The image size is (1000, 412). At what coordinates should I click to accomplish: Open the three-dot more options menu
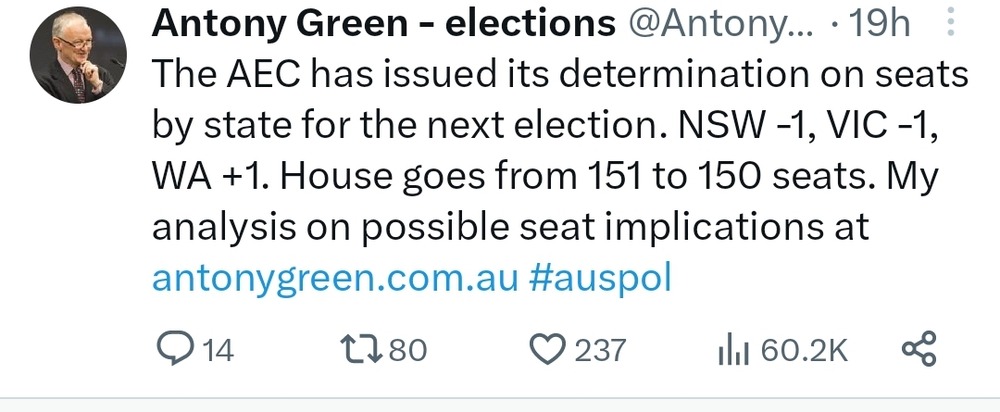(x=949, y=23)
